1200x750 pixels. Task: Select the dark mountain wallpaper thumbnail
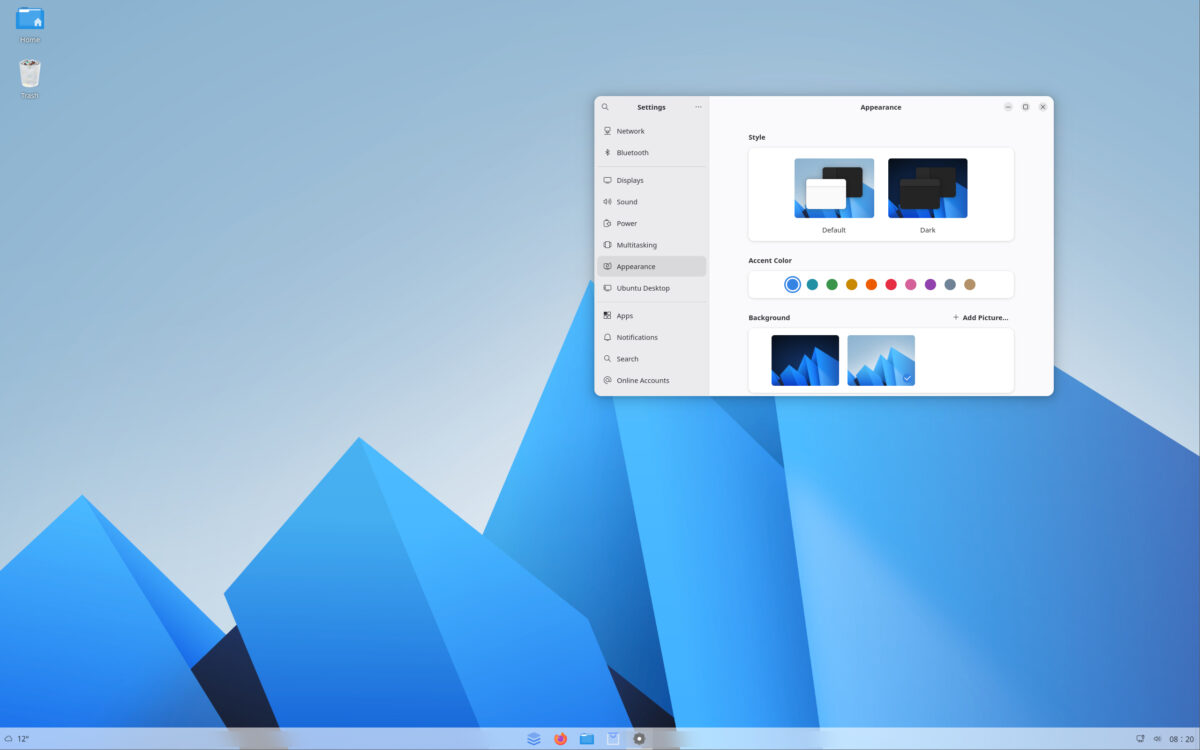(805, 360)
